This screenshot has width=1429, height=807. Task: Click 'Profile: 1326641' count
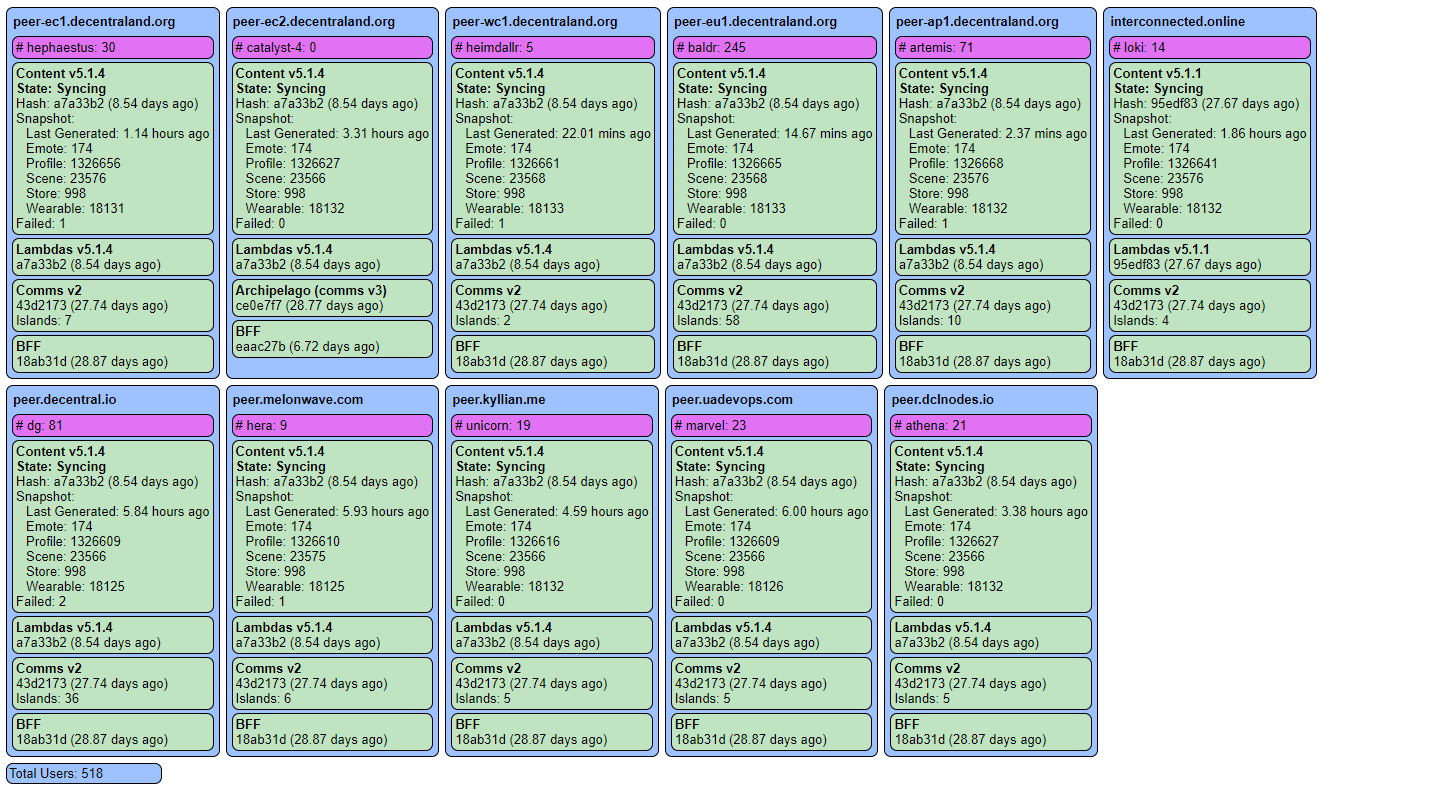click(1171, 163)
